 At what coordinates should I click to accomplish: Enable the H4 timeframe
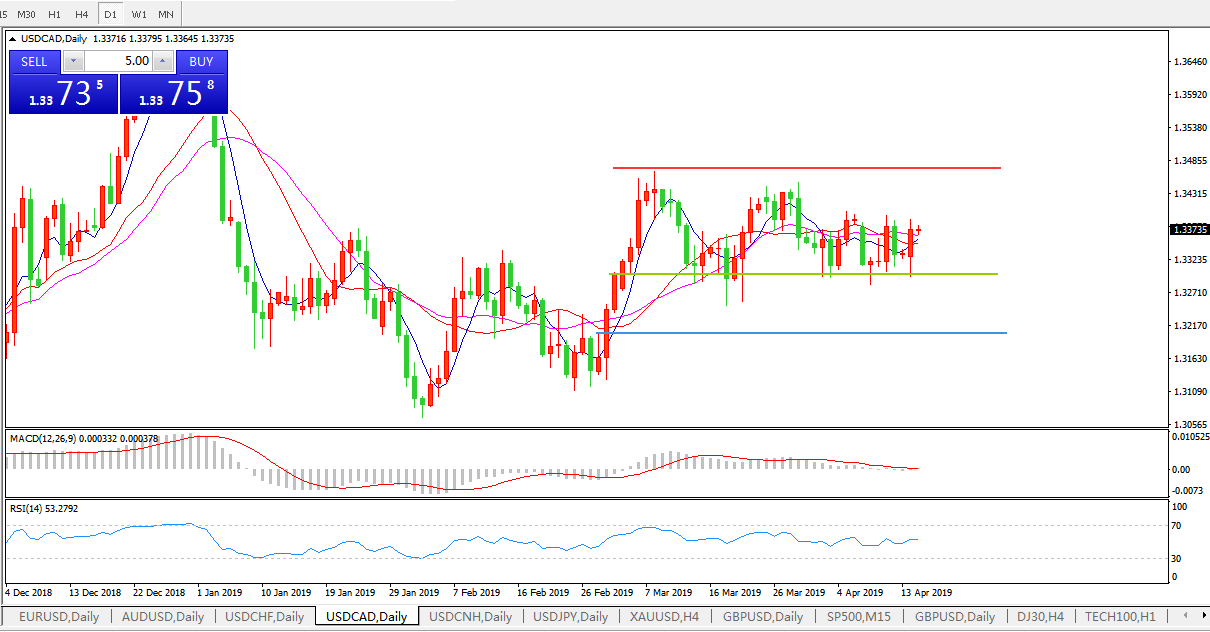click(x=81, y=14)
